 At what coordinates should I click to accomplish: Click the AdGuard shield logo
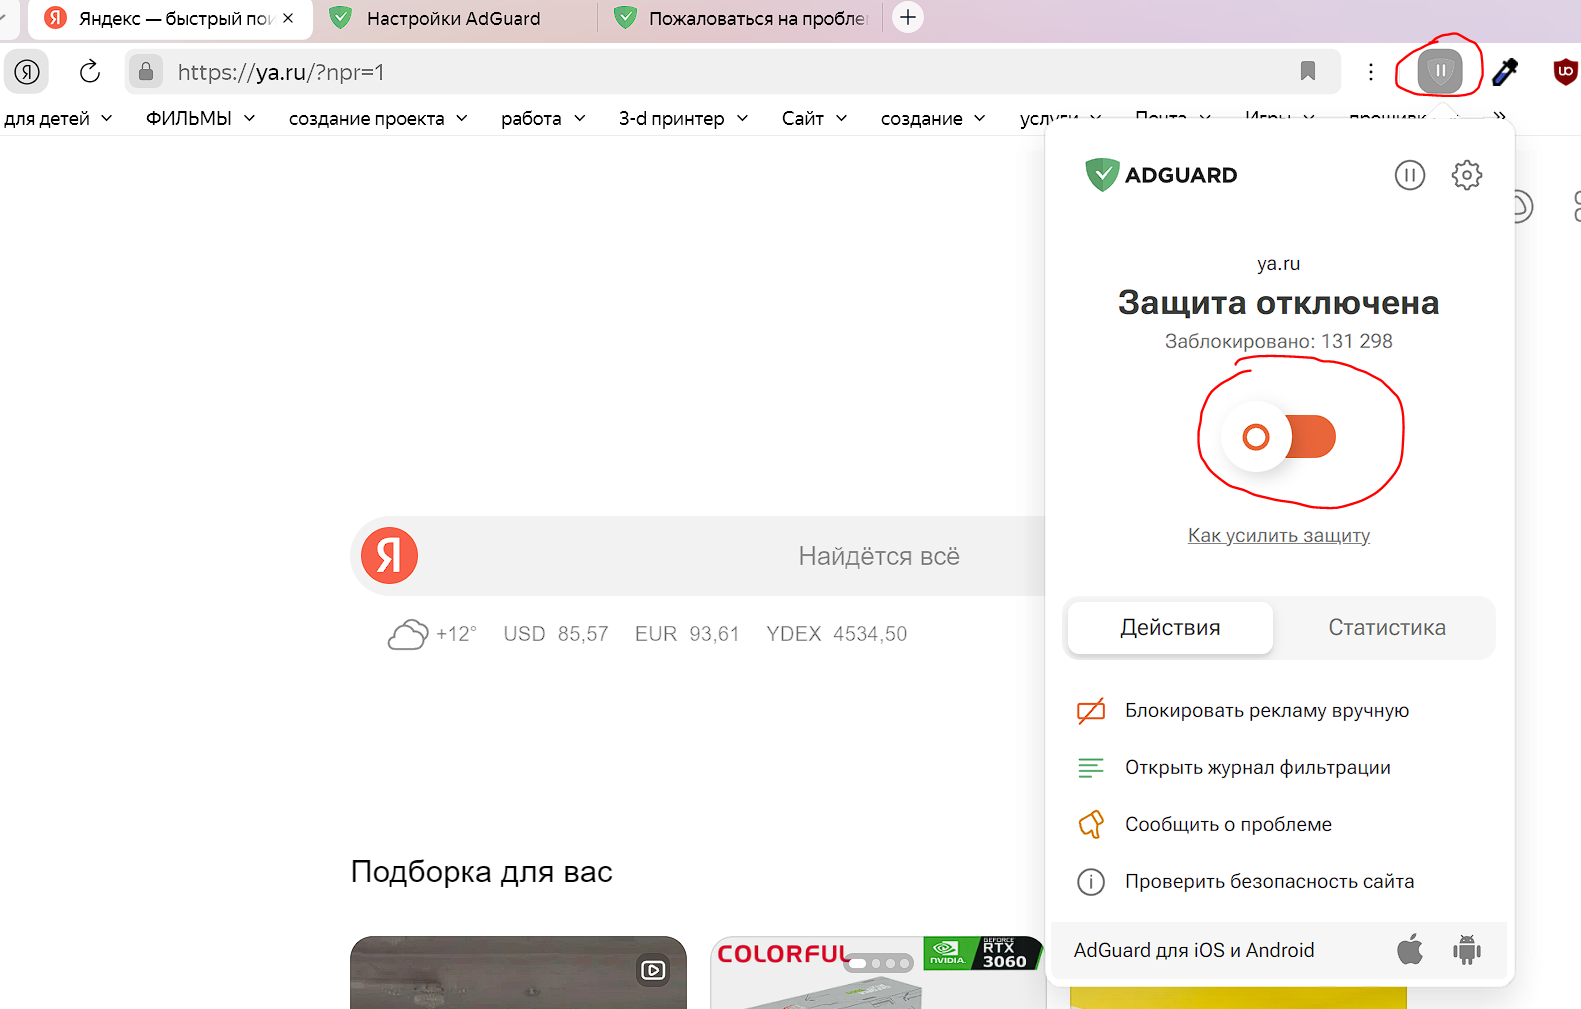point(1101,175)
